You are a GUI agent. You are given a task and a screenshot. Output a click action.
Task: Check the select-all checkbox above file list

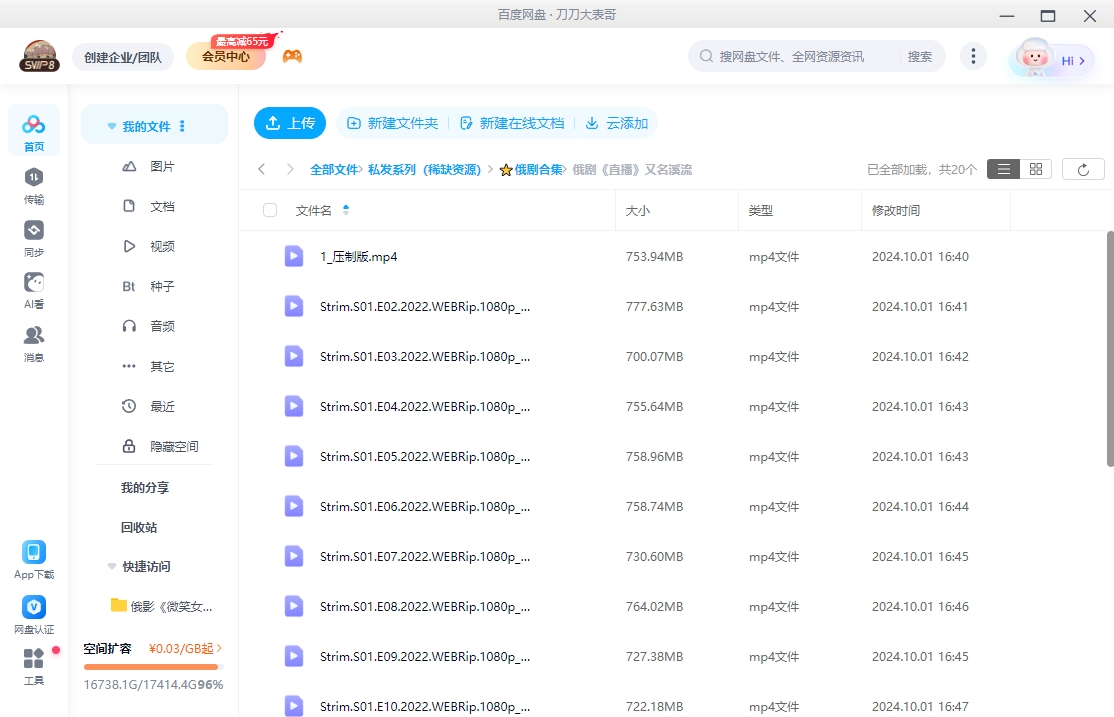point(268,210)
